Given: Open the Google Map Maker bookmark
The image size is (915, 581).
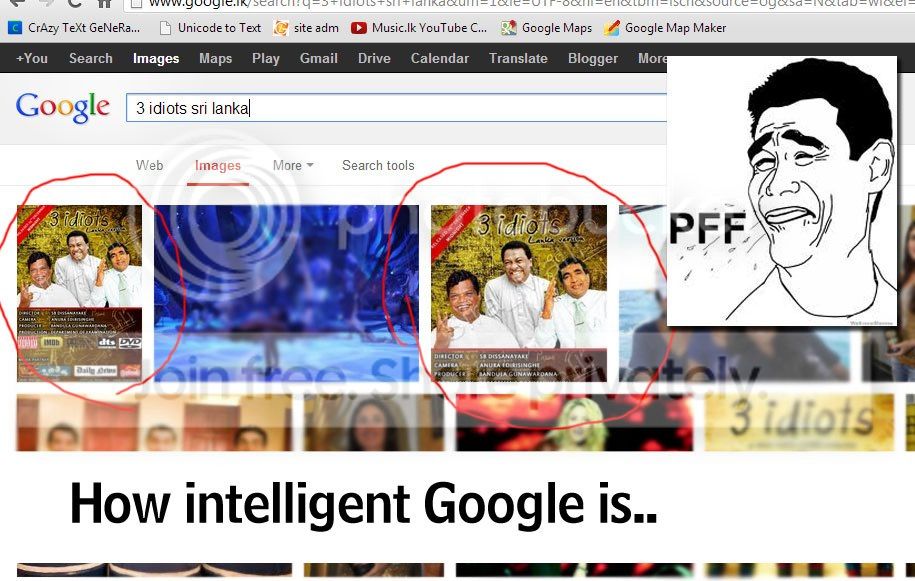Looking at the screenshot, I should pos(665,27).
